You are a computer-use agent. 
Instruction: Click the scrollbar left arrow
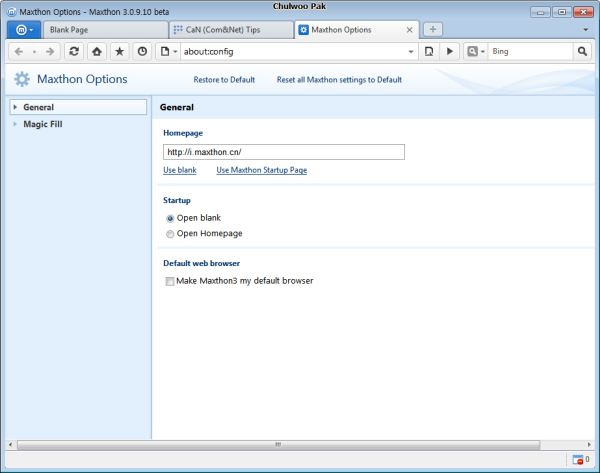pyautogui.click(x=10, y=445)
